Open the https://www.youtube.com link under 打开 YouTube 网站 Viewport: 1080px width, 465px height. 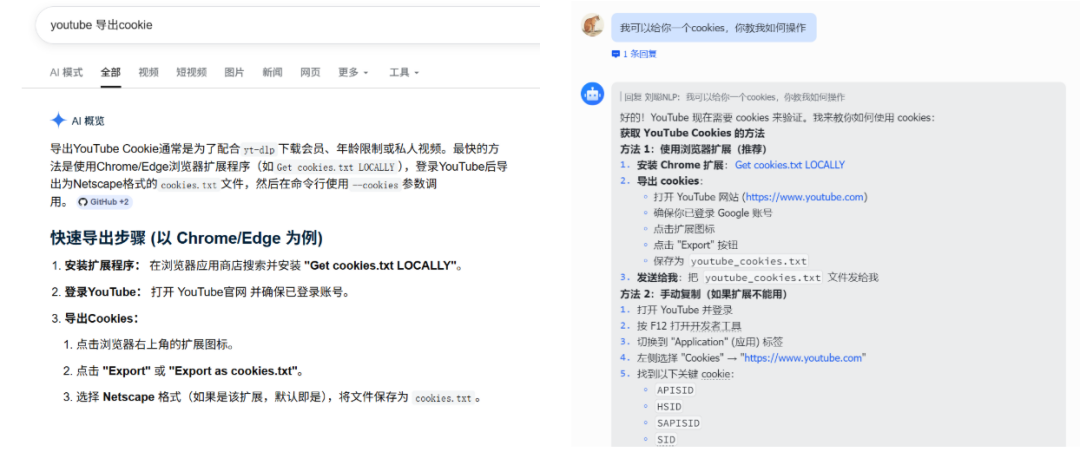pyautogui.click(x=805, y=197)
